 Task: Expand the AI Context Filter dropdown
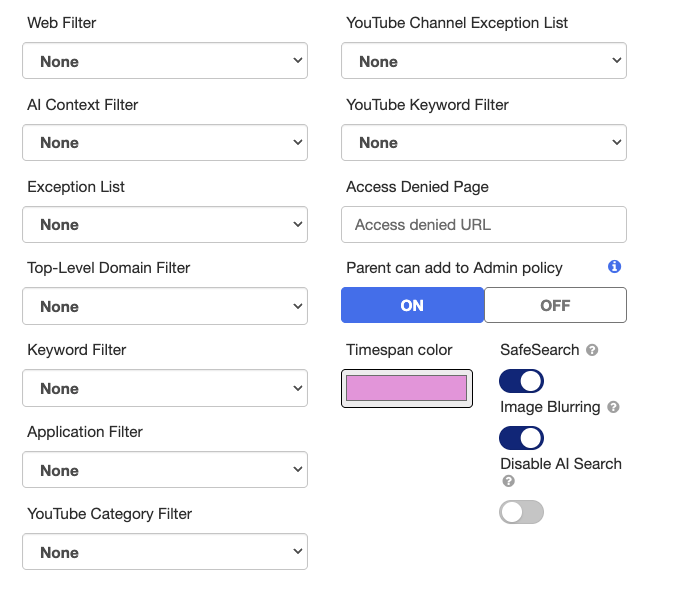(x=165, y=142)
